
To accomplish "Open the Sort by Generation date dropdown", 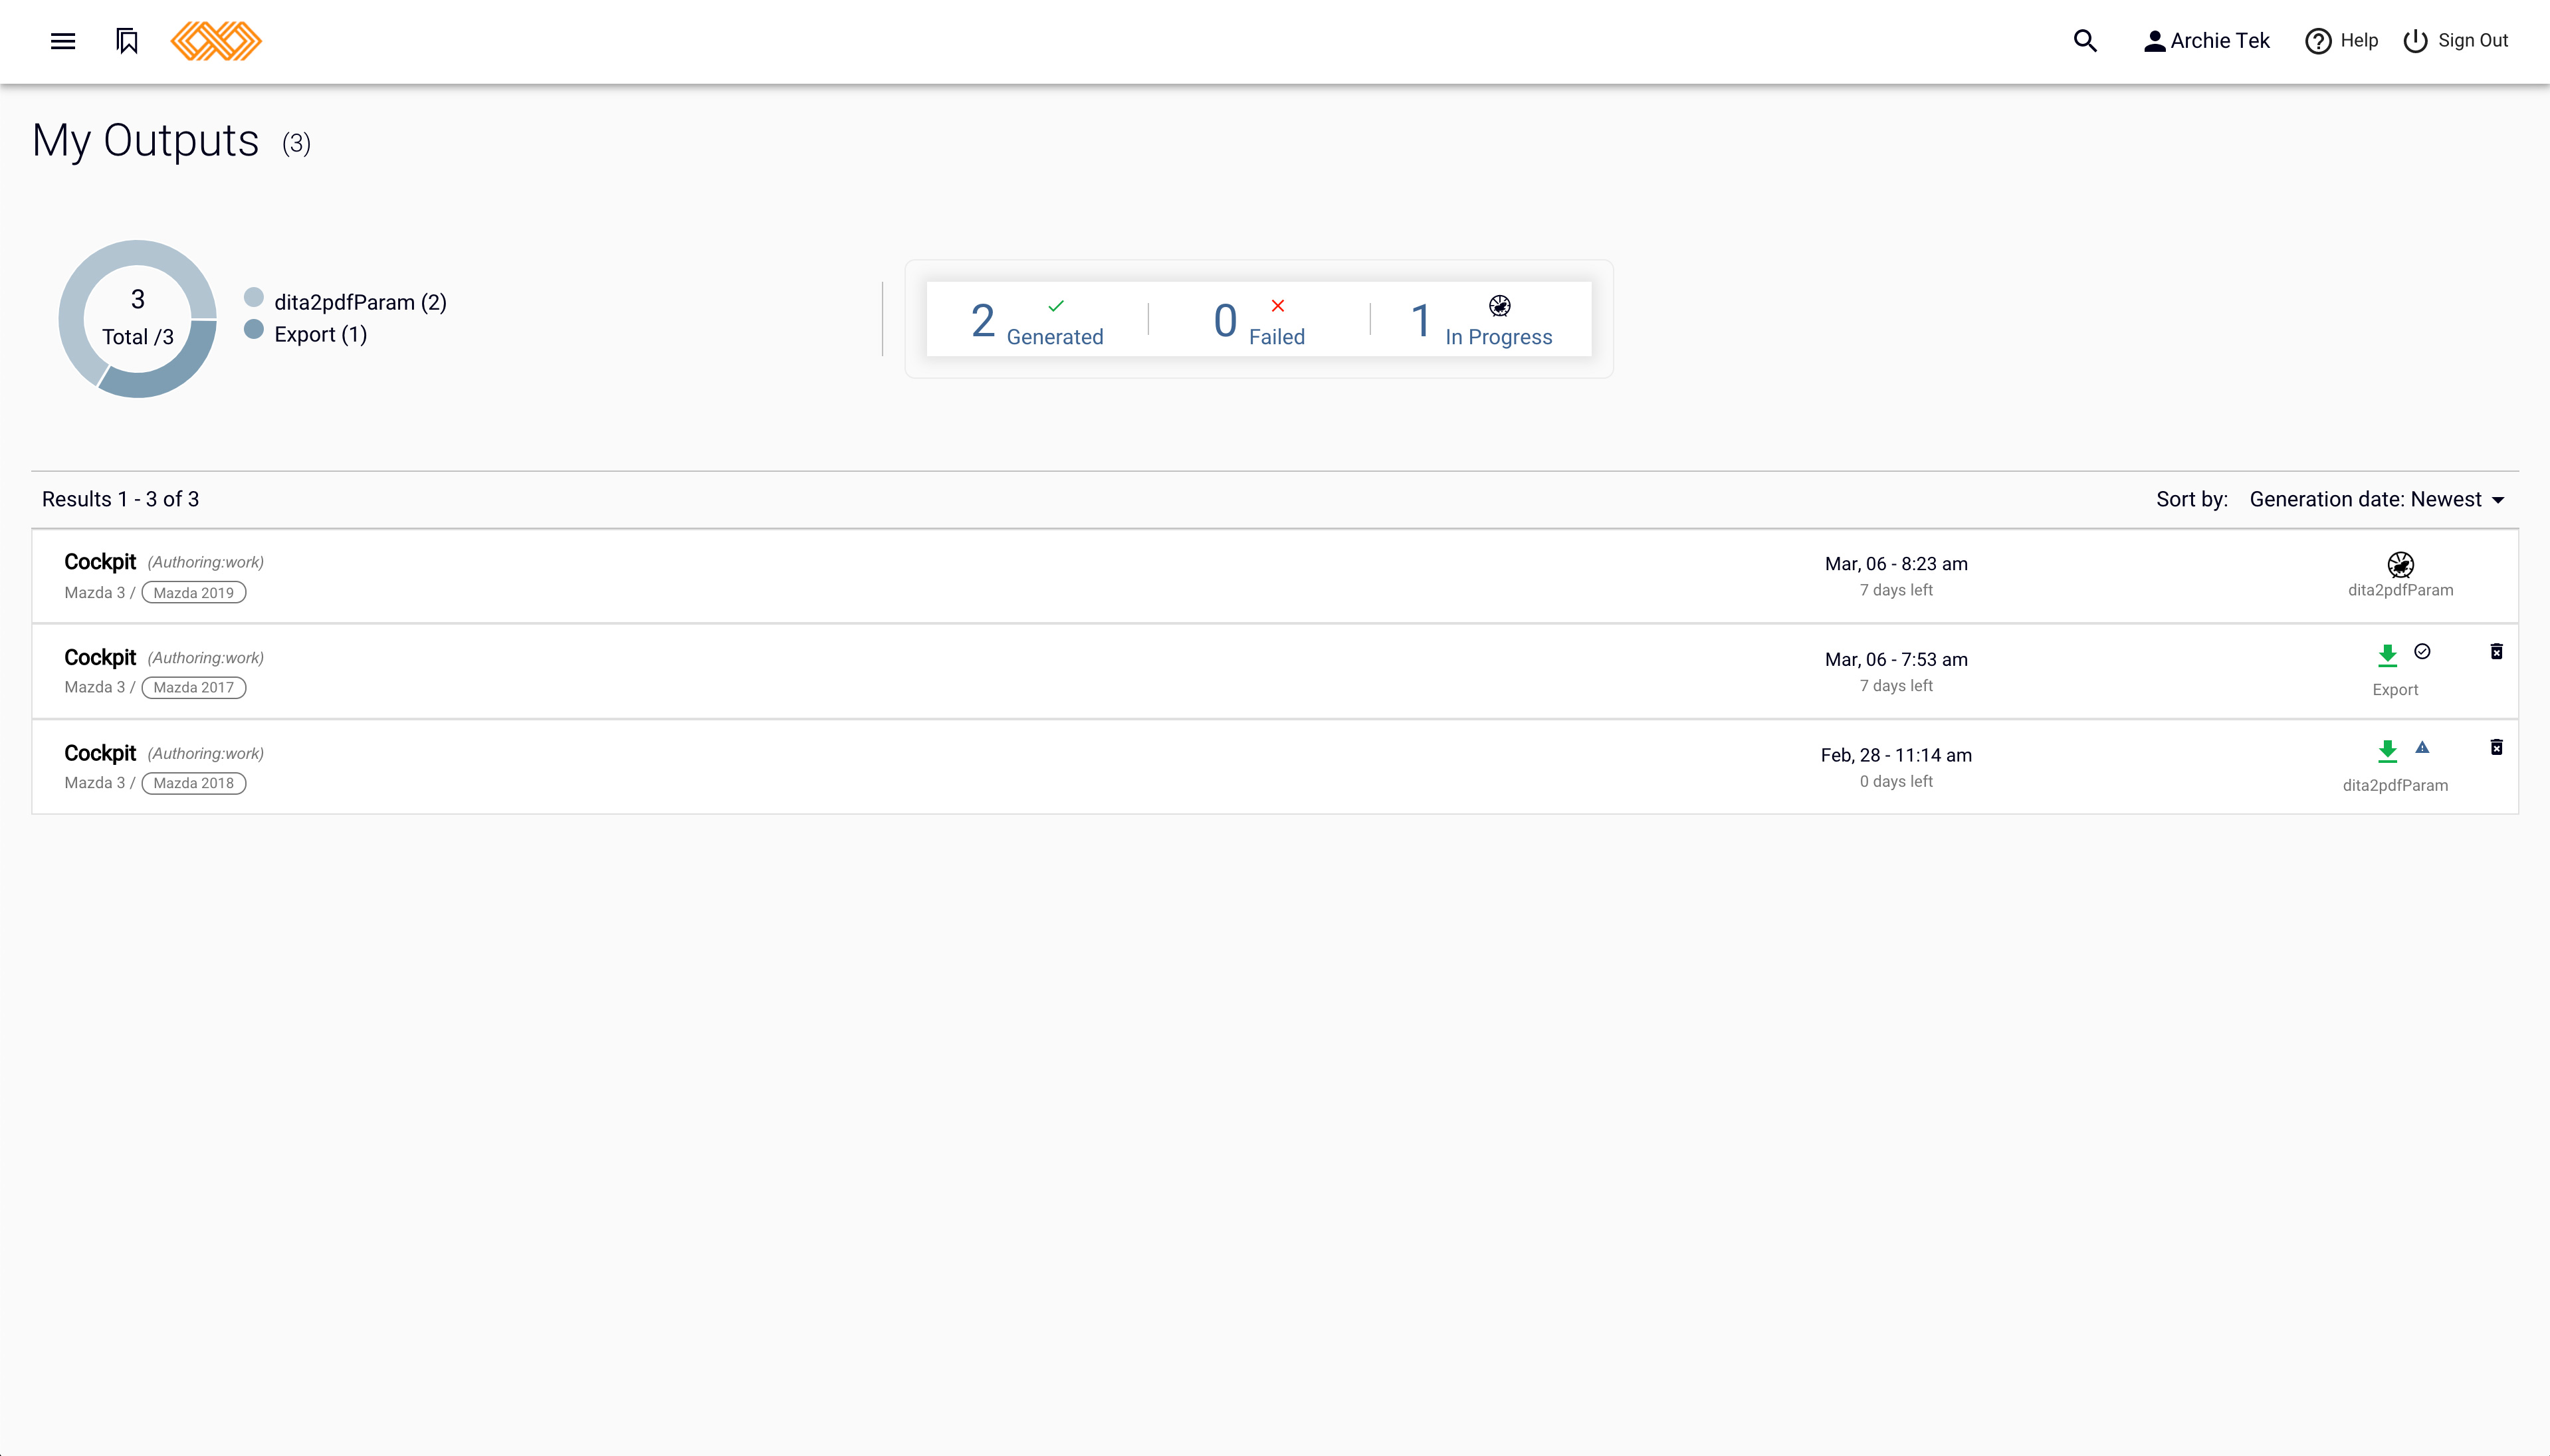I will [x=2376, y=499].
